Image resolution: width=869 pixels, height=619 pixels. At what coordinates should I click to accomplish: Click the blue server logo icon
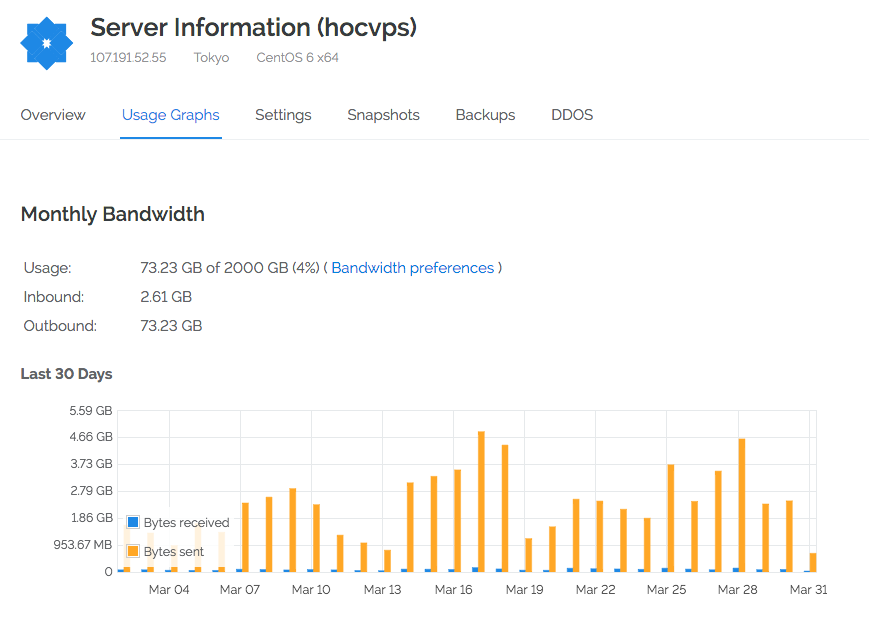[47, 43]
